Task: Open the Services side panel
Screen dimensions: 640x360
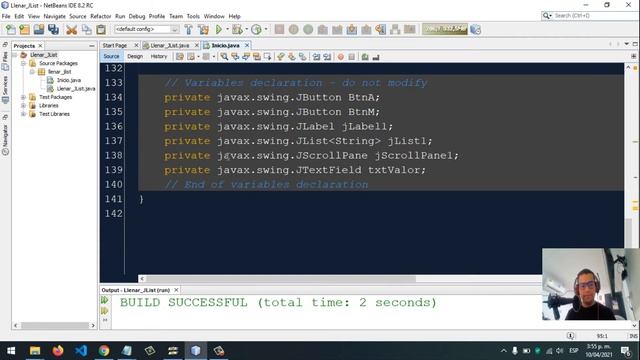Action: click(5, 89)
